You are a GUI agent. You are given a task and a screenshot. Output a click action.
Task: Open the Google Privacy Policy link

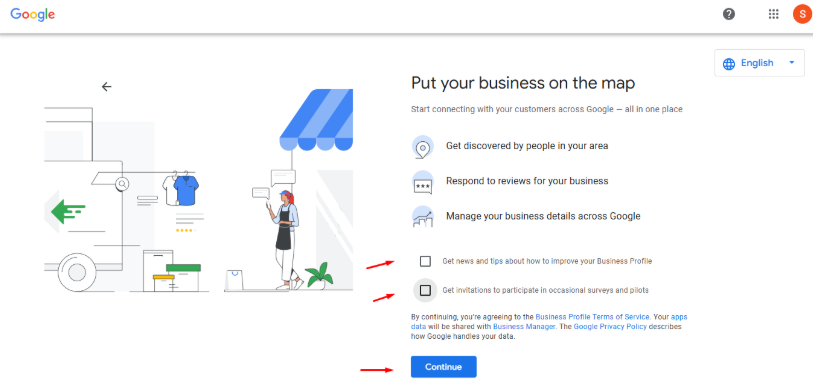[x=610, y=326]
